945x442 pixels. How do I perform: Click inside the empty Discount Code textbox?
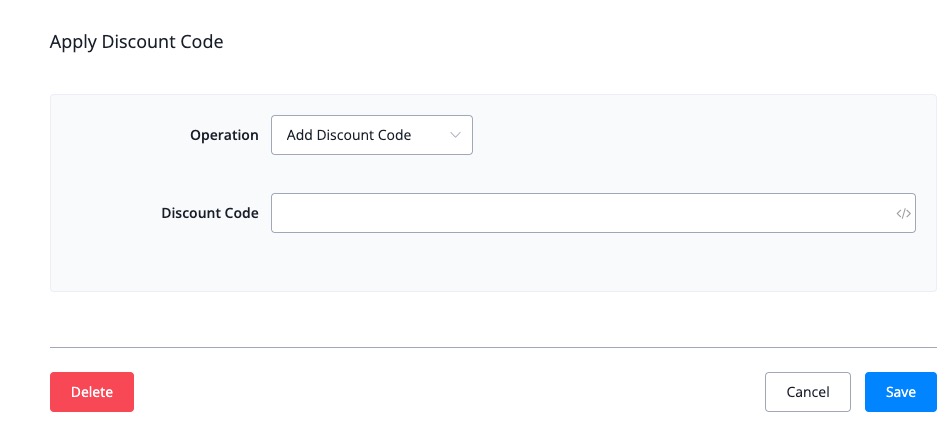point(580,213)
